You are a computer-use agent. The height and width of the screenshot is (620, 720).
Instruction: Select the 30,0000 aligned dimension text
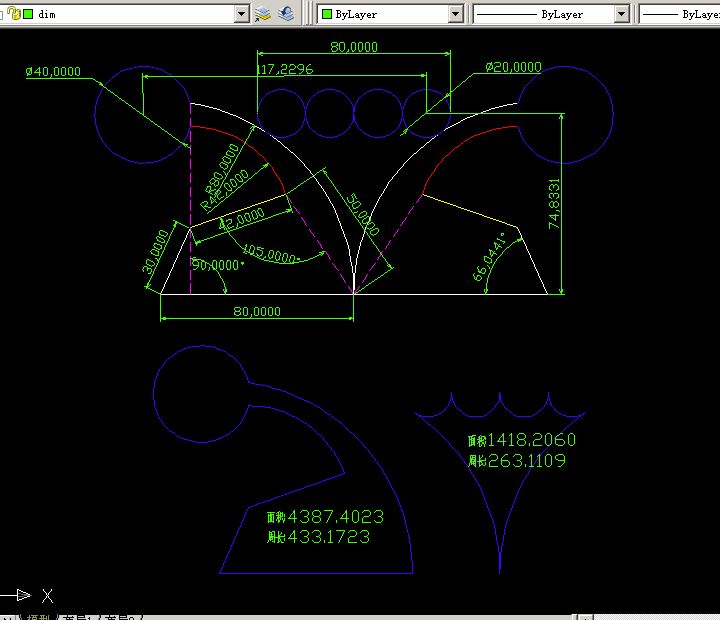pyautogui.click(x=155, y=252)
